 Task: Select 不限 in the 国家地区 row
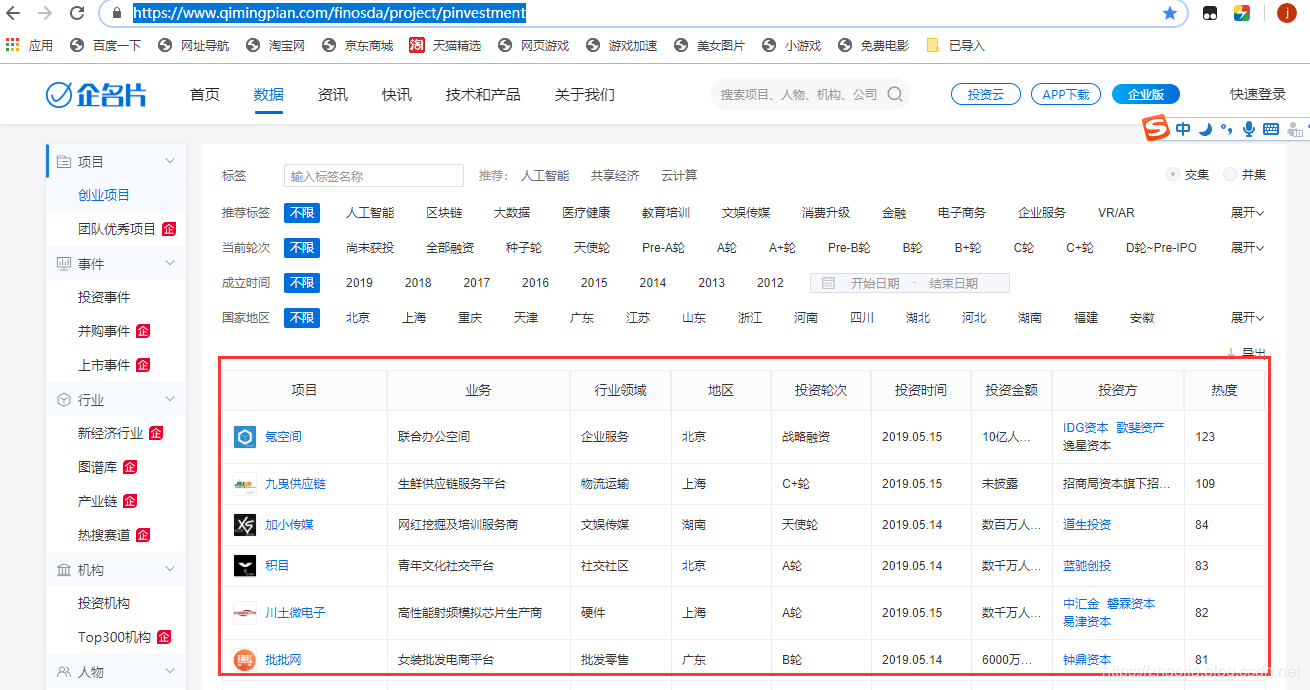coord(302,318)
